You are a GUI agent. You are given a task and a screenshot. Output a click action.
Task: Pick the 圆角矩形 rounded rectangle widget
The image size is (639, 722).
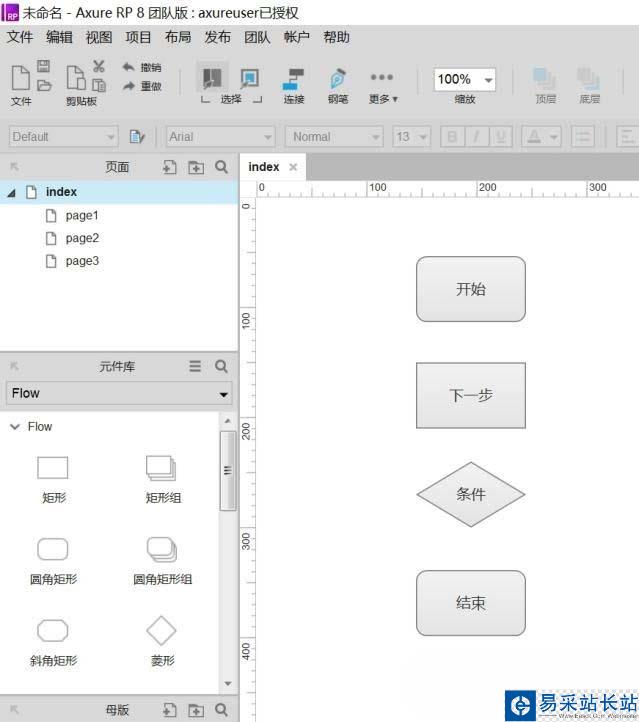point(53,560)
